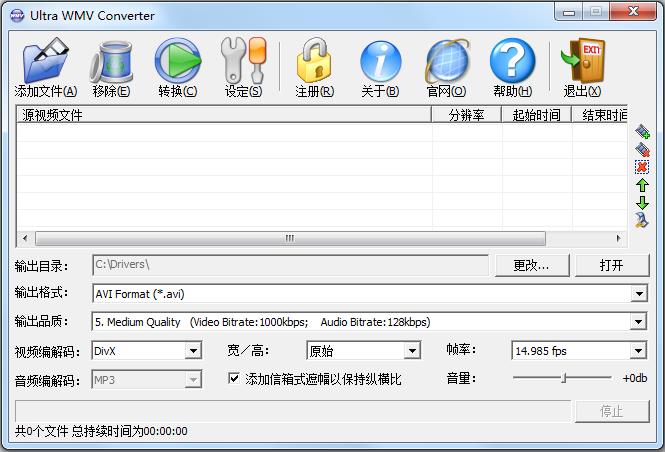Click the add video clip side icon
This screenshot has height=452, width=665.
pyautogui.click(x=643, y=132)
